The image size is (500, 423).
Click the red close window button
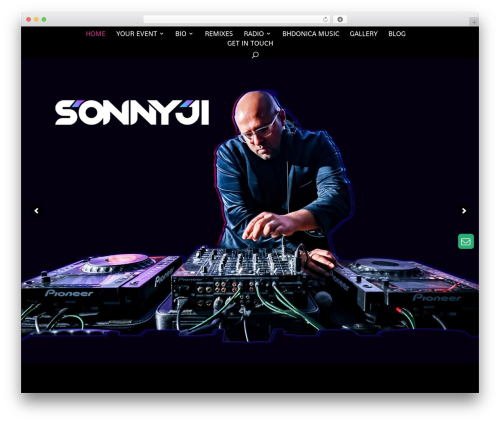coord(29,19)
